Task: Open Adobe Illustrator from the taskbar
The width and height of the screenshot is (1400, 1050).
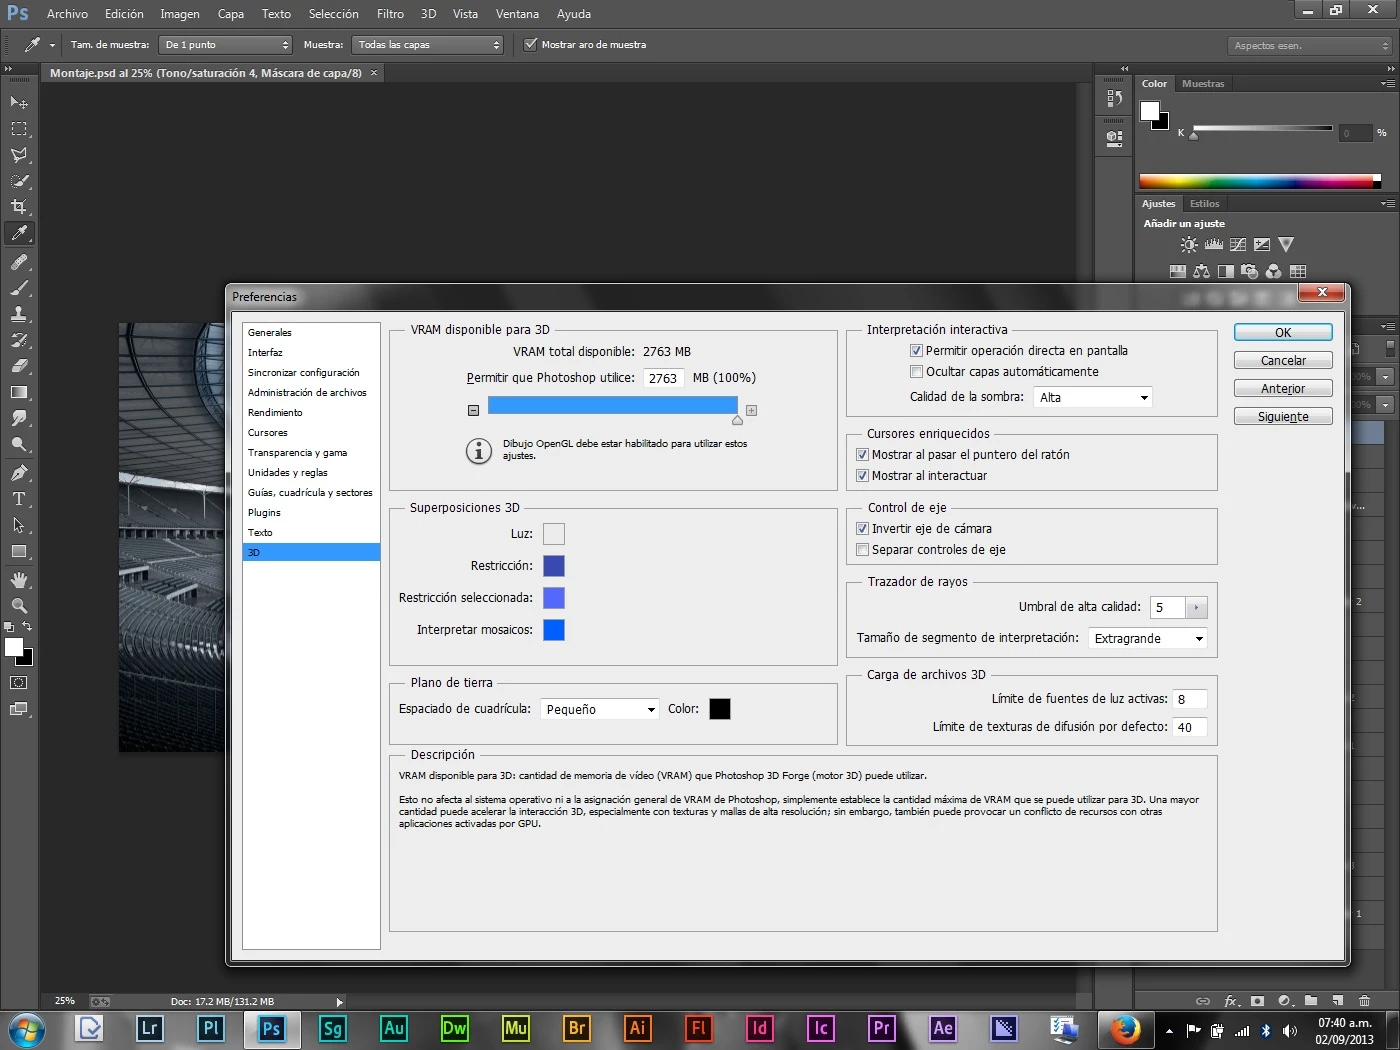Action: [x=637, y=1028]
